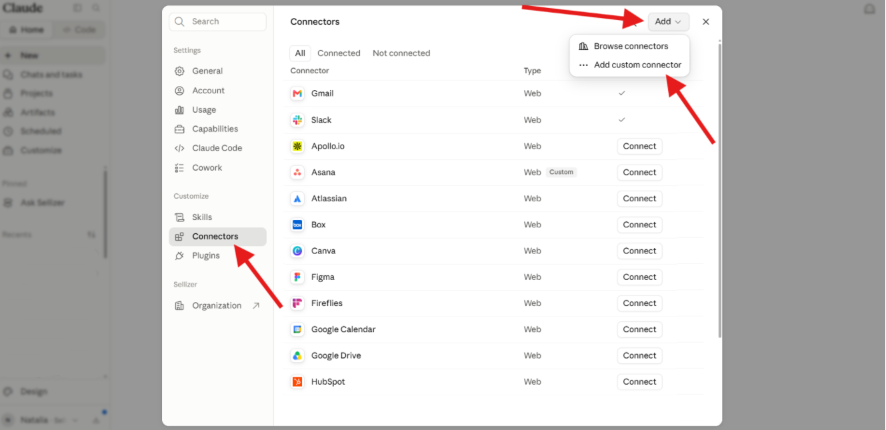
Task: Switch to the Connected filter tab
Action: click(x=338, y=53)
